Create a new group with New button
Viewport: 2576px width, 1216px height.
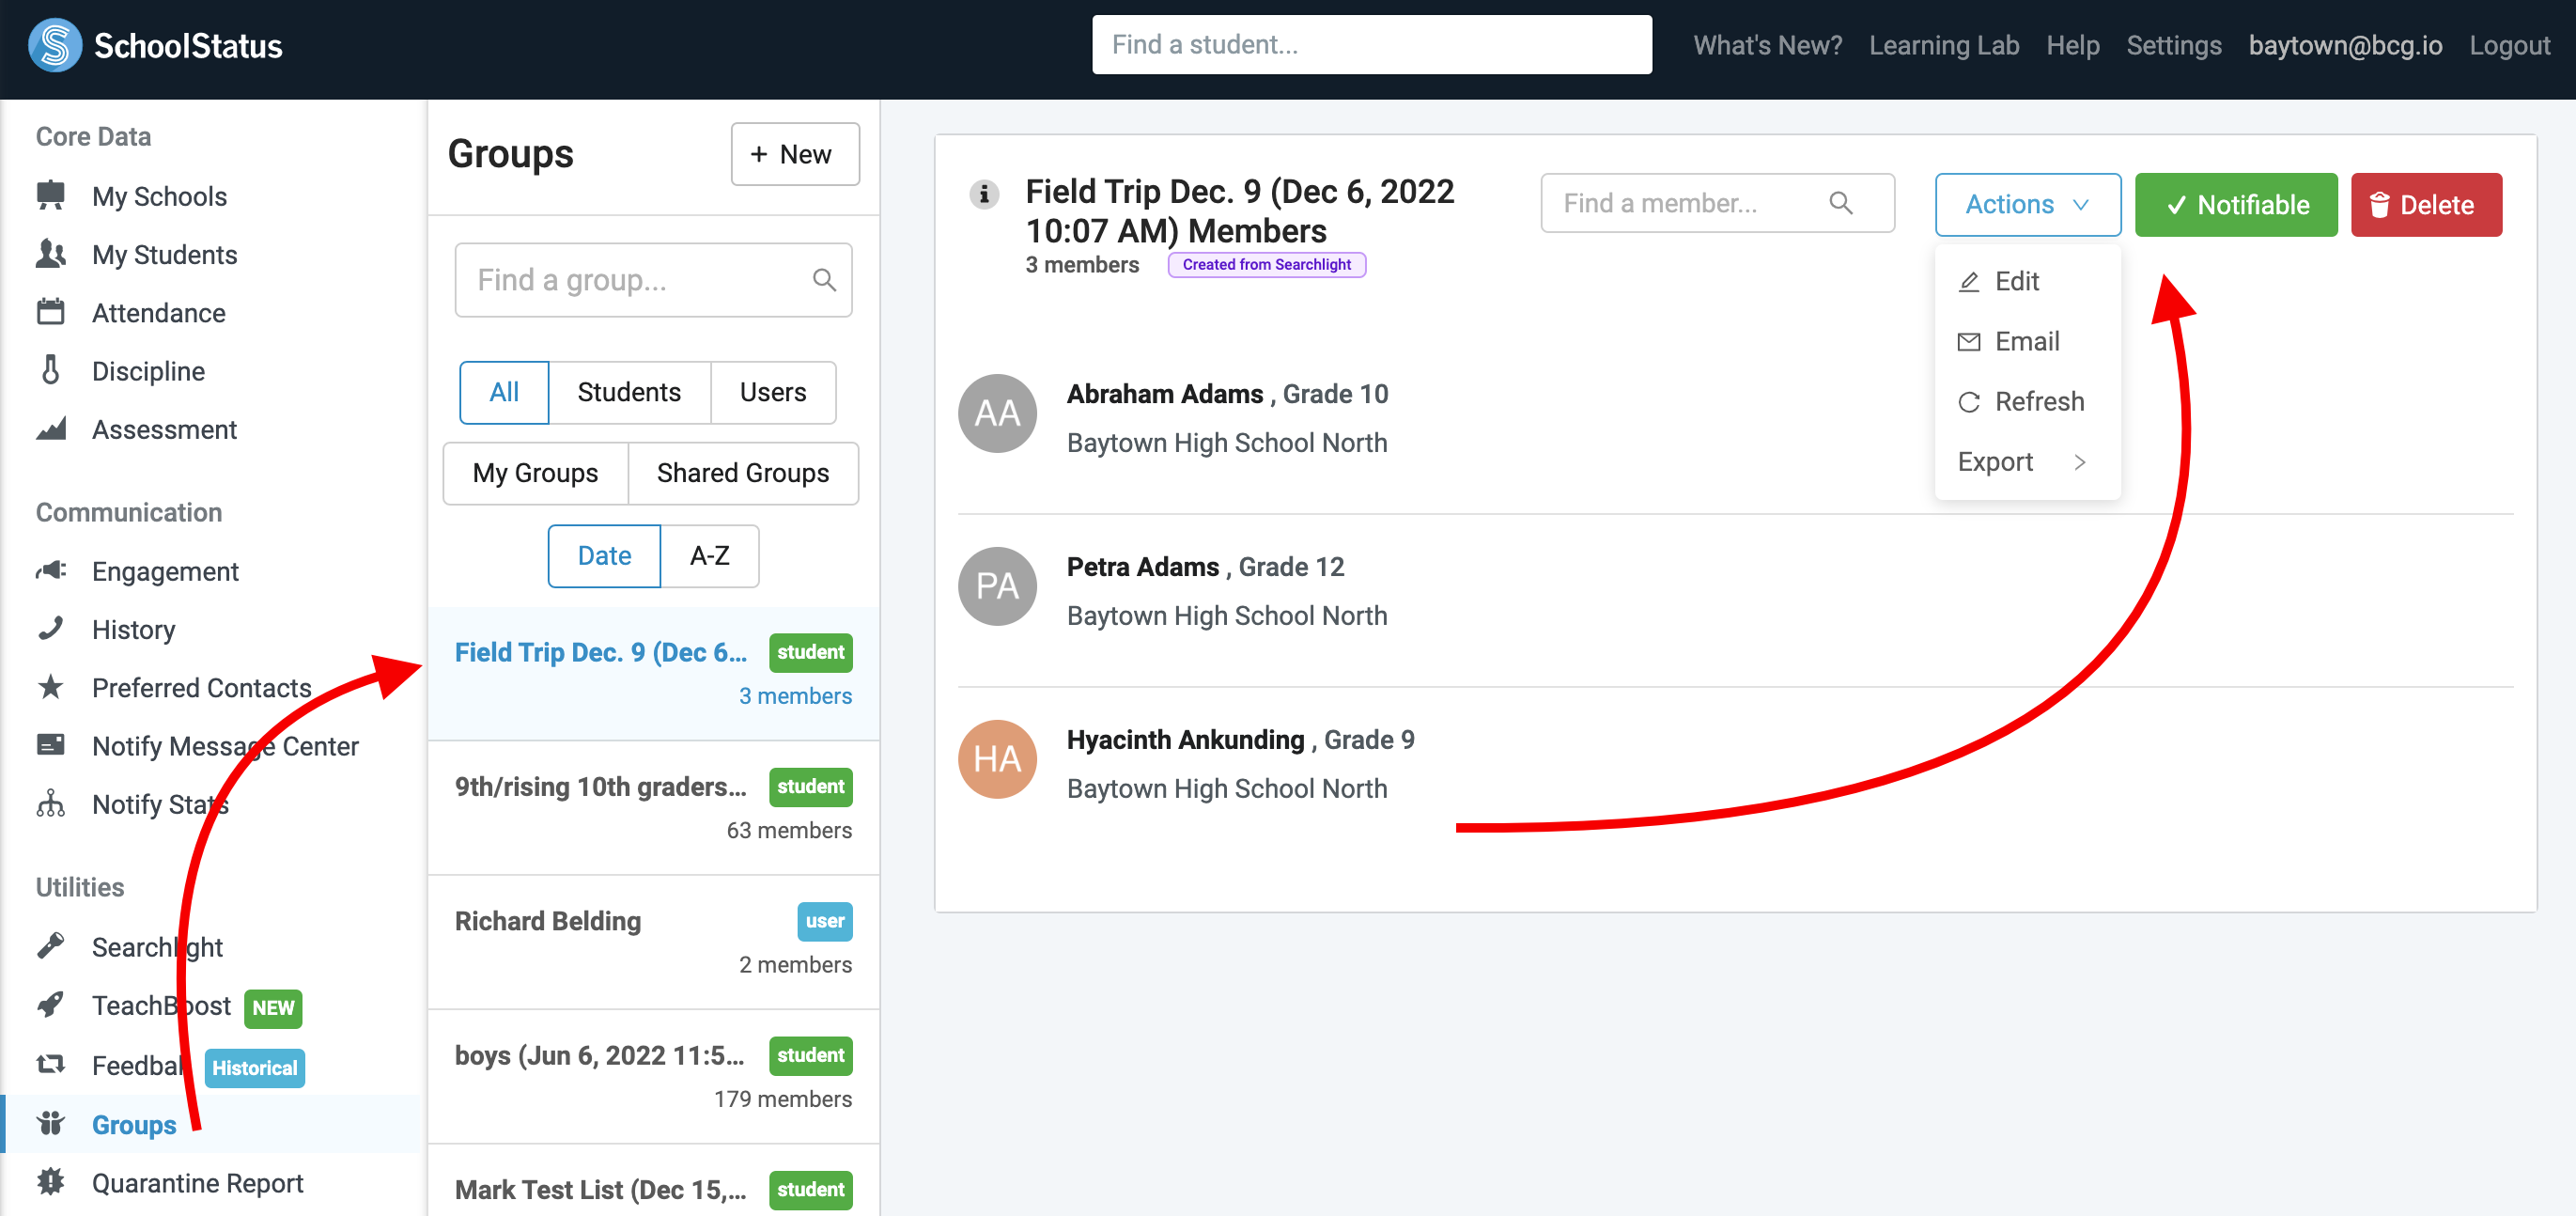point(794,154)
